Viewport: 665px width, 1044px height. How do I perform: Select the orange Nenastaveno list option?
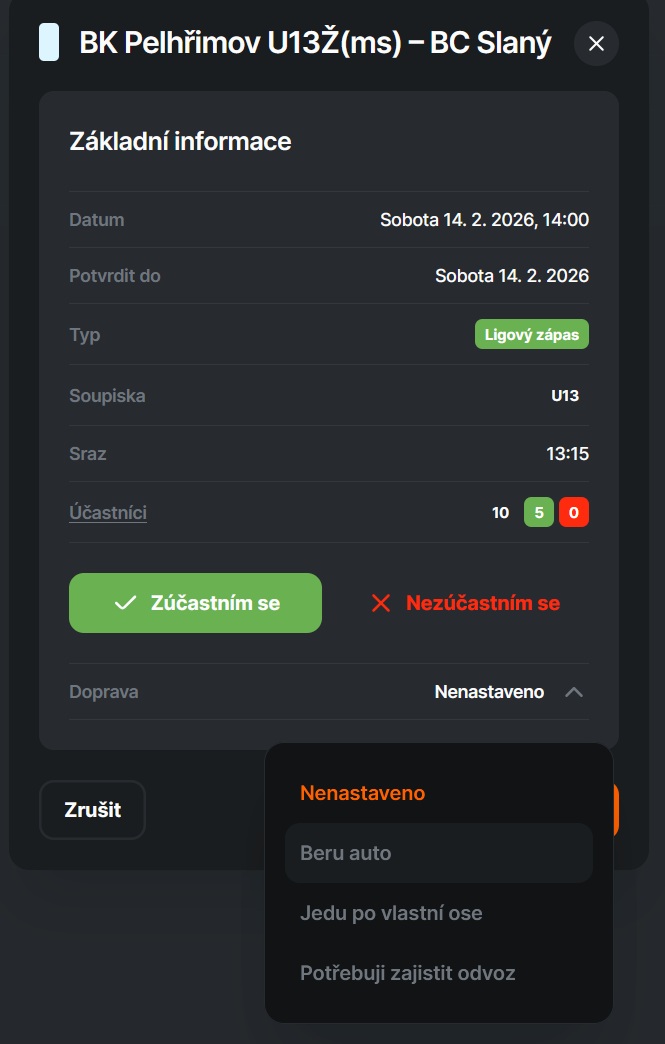[x=363, y=793]
